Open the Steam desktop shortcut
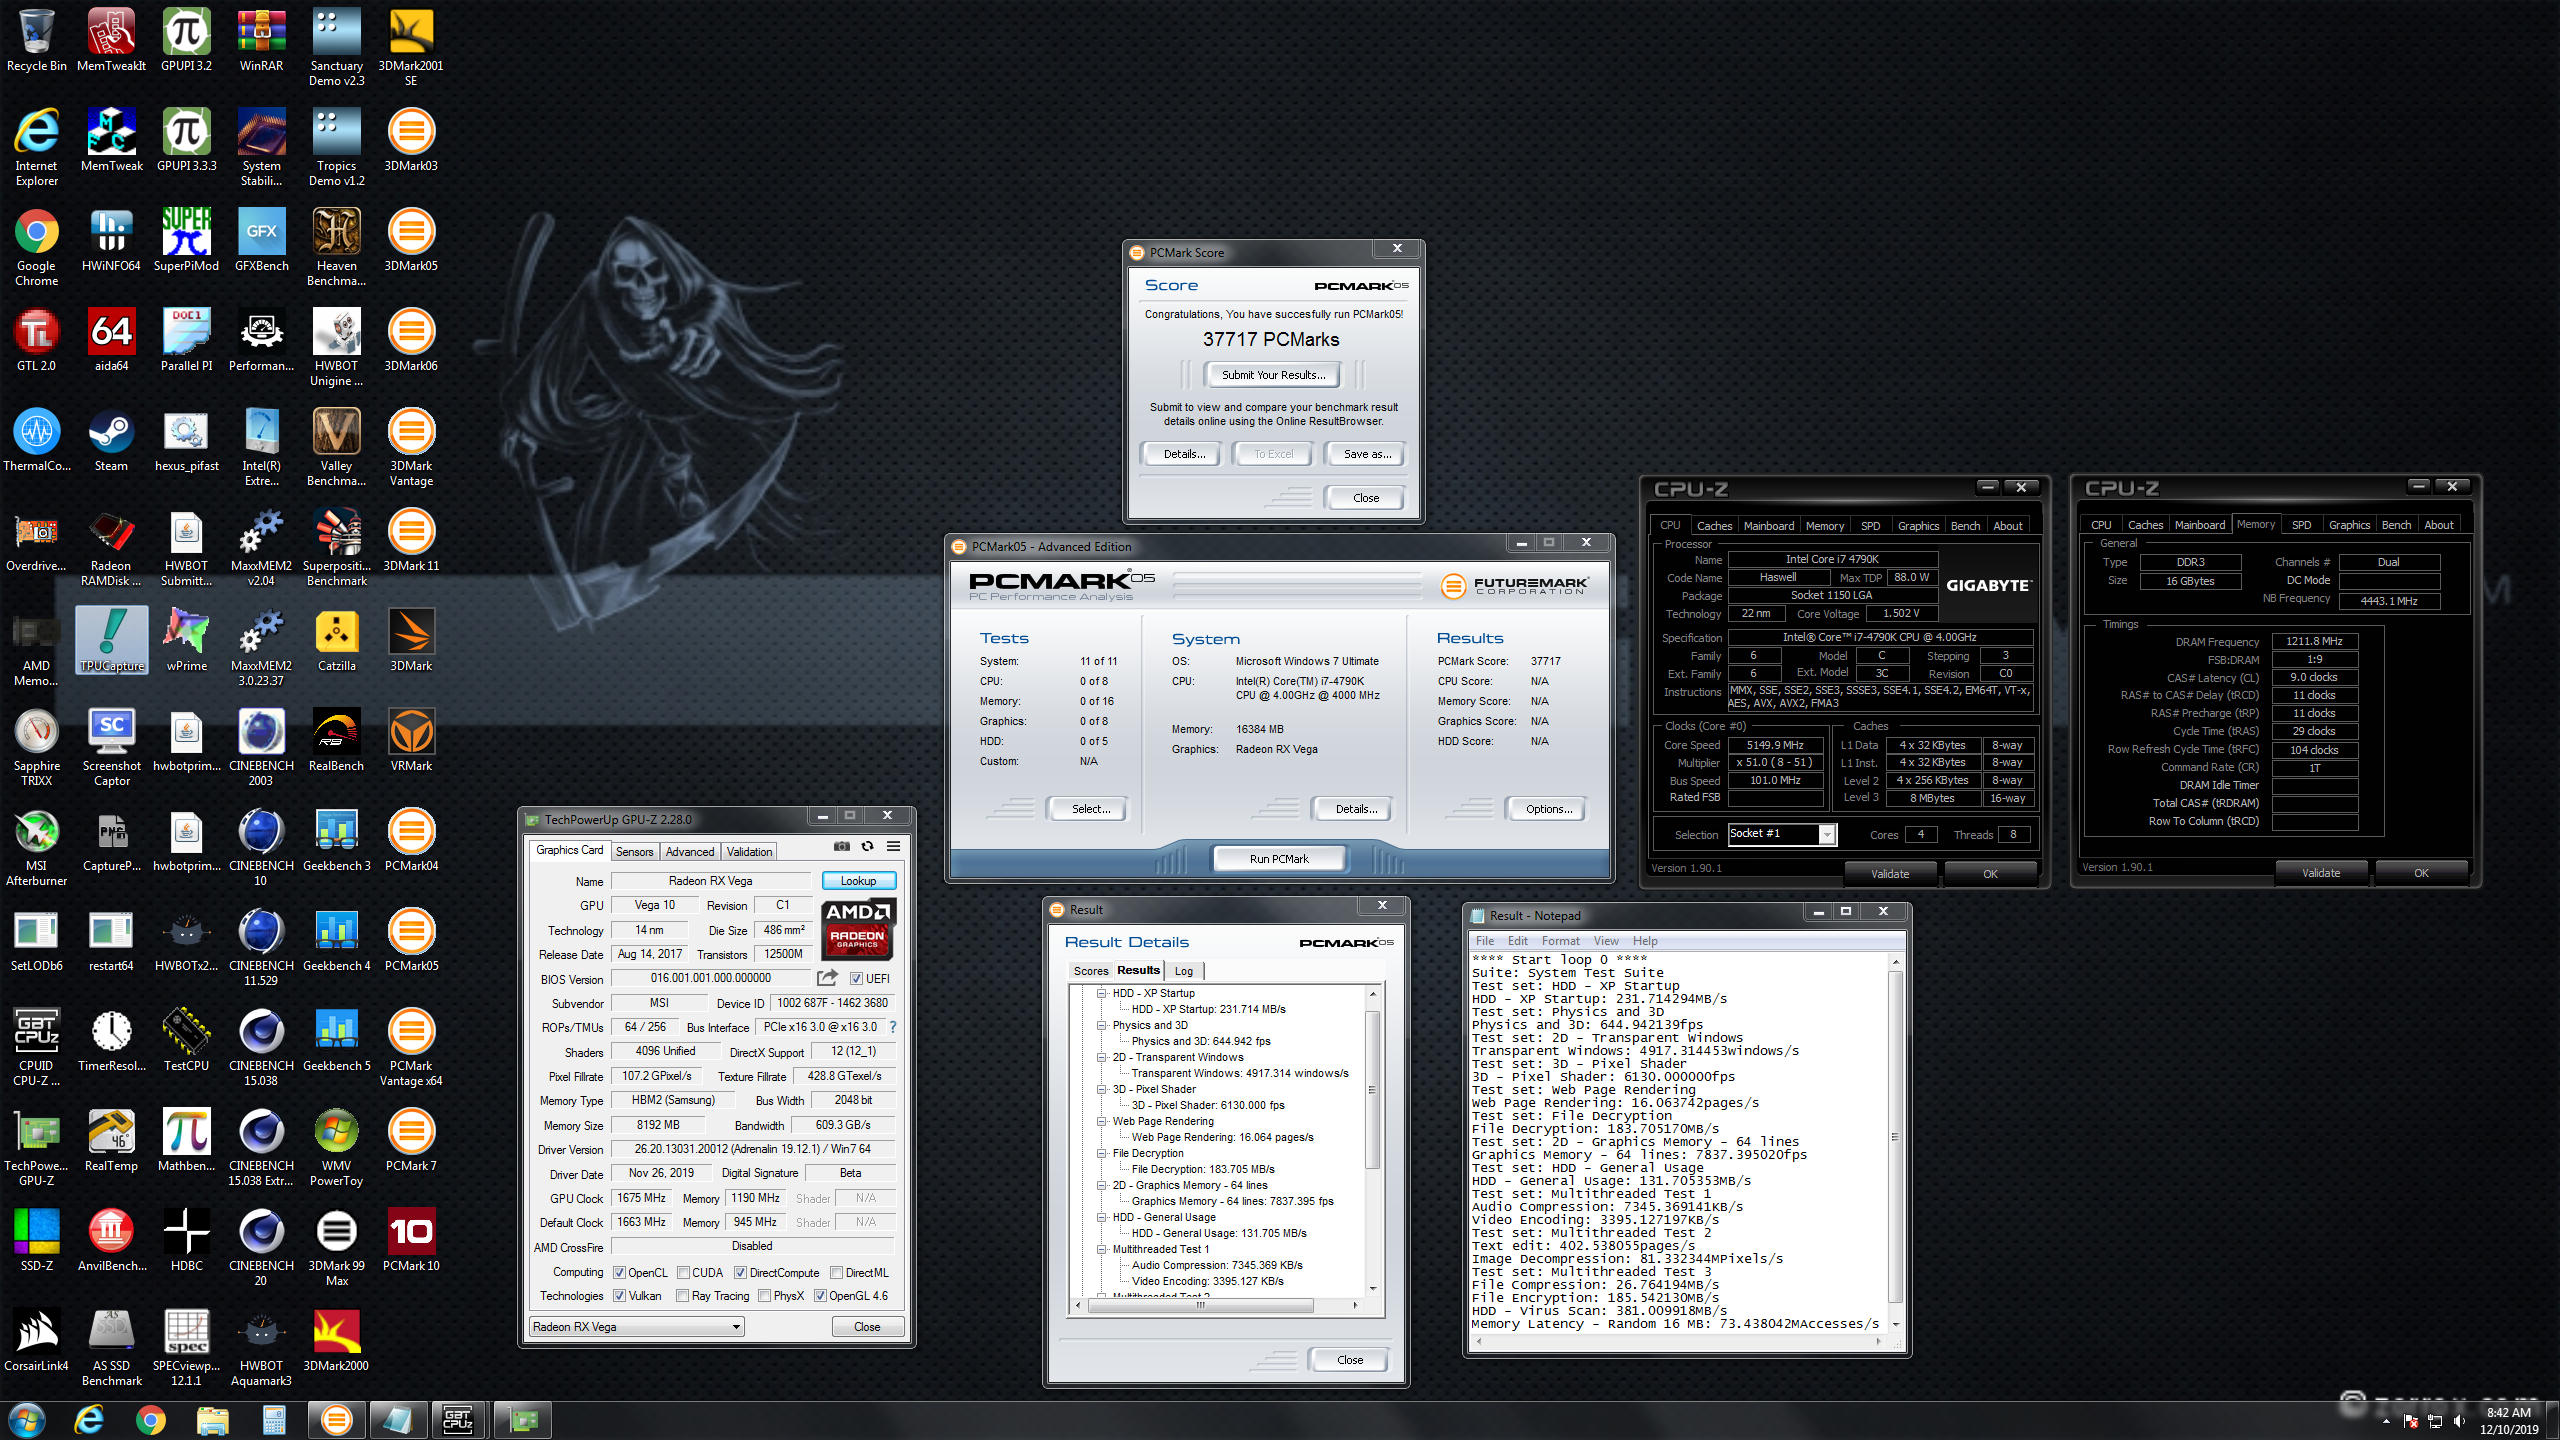The width and height of the screenshot is (2560, 1440). (x=111, y=442)
